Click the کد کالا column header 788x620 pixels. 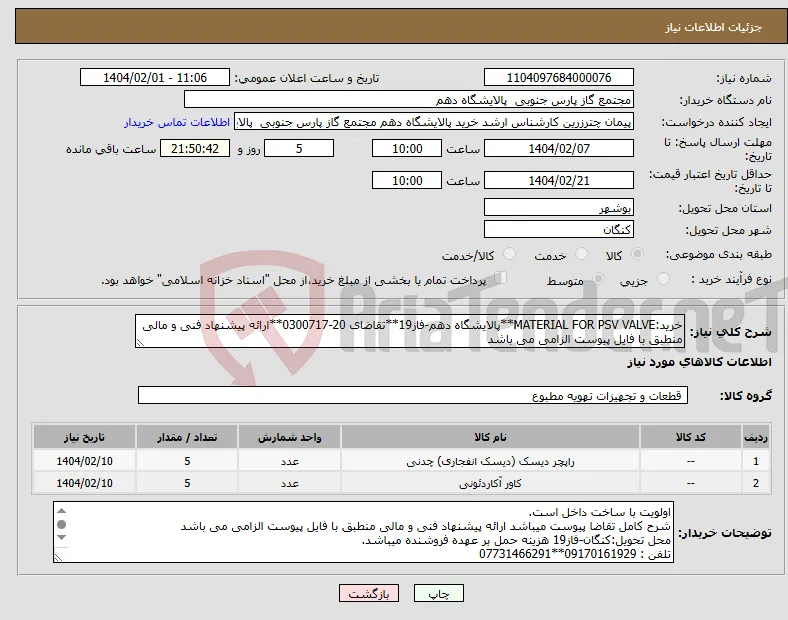click(691, 437)
